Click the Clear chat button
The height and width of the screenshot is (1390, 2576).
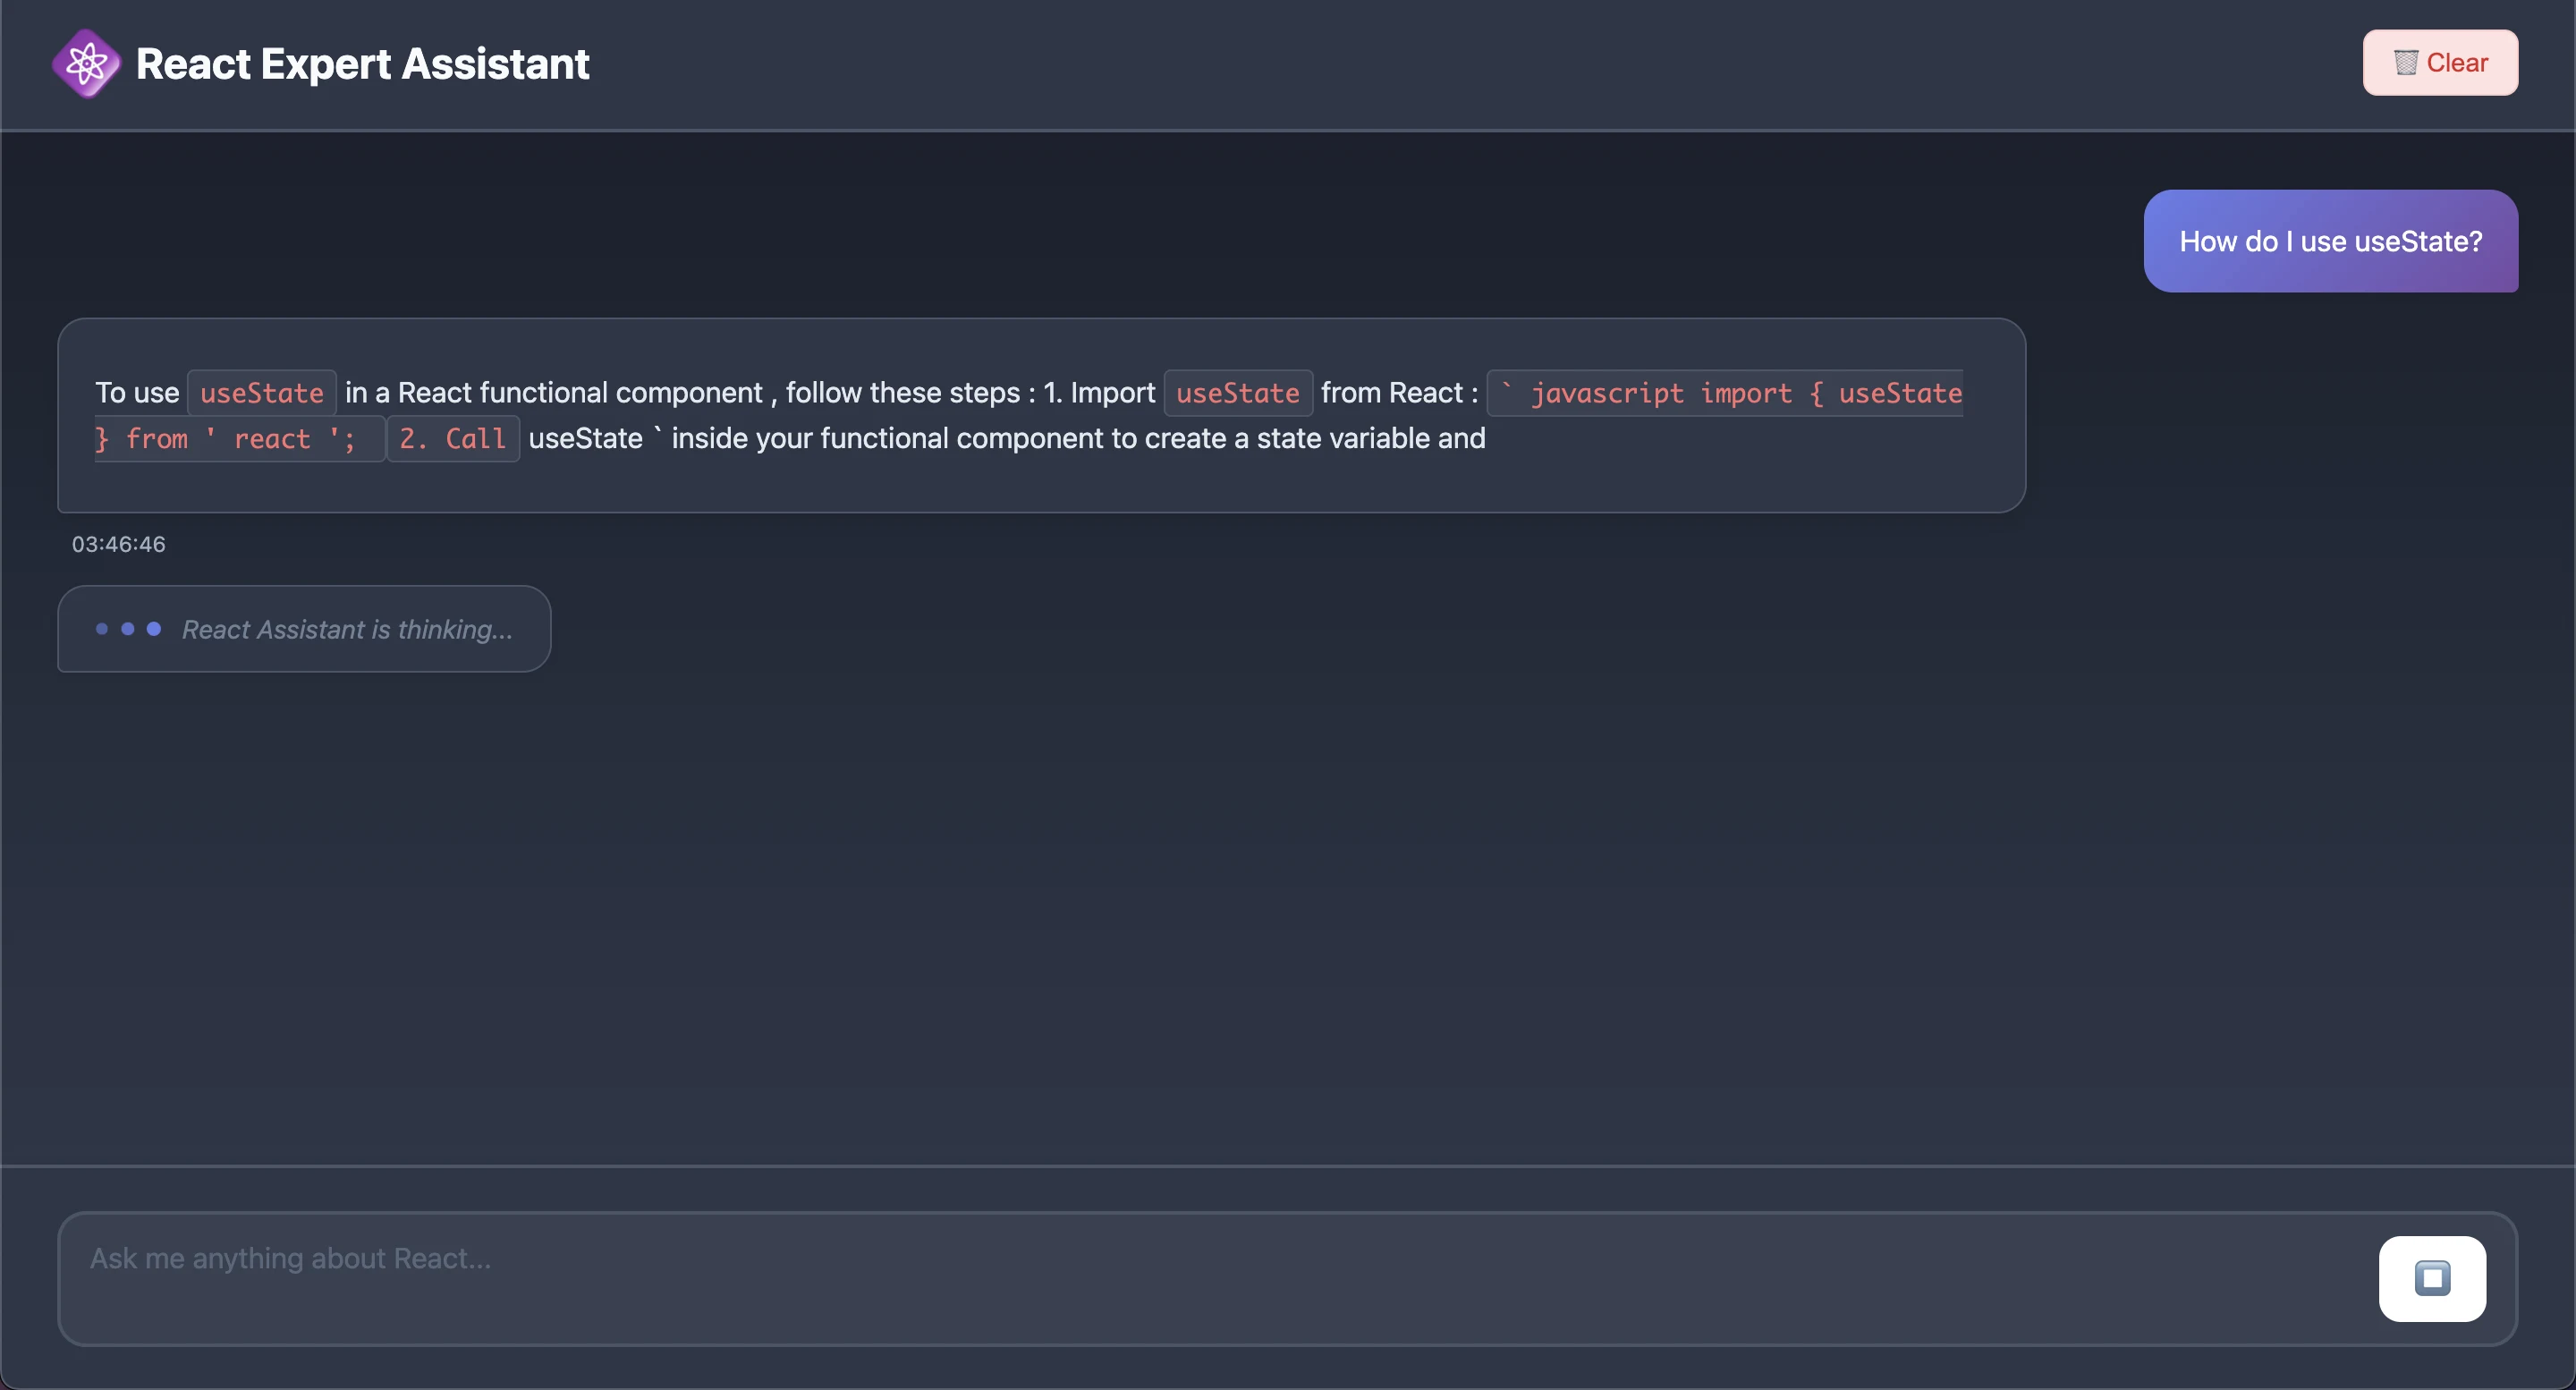click(x=2439, y=63)
